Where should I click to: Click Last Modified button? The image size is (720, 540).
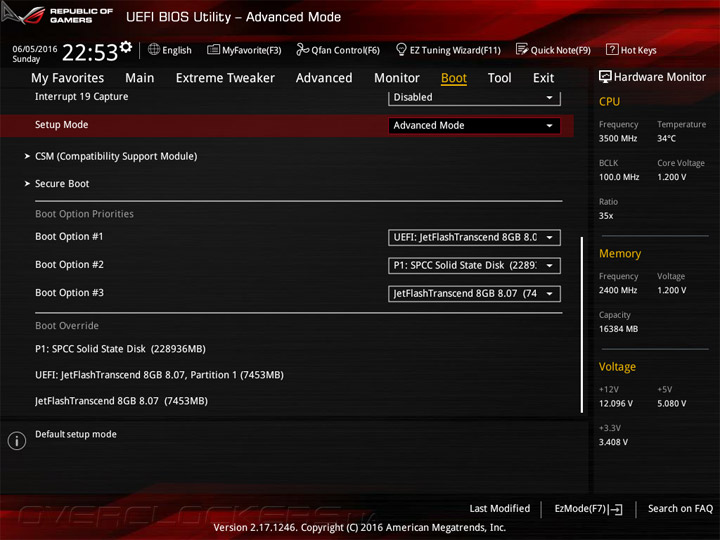(500, 509)
